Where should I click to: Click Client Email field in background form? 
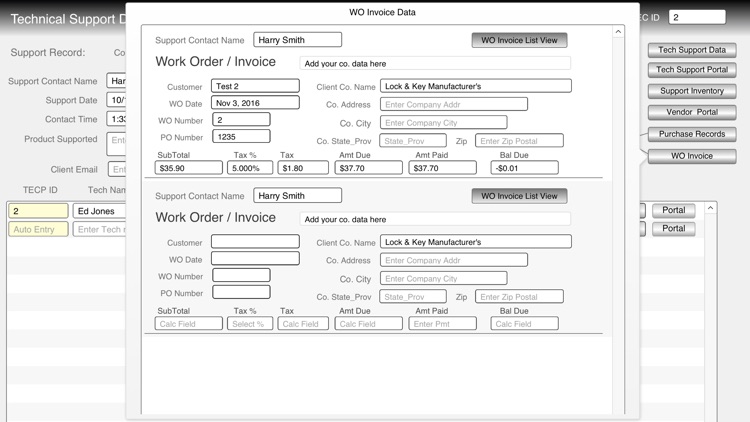tap(117, 169)
